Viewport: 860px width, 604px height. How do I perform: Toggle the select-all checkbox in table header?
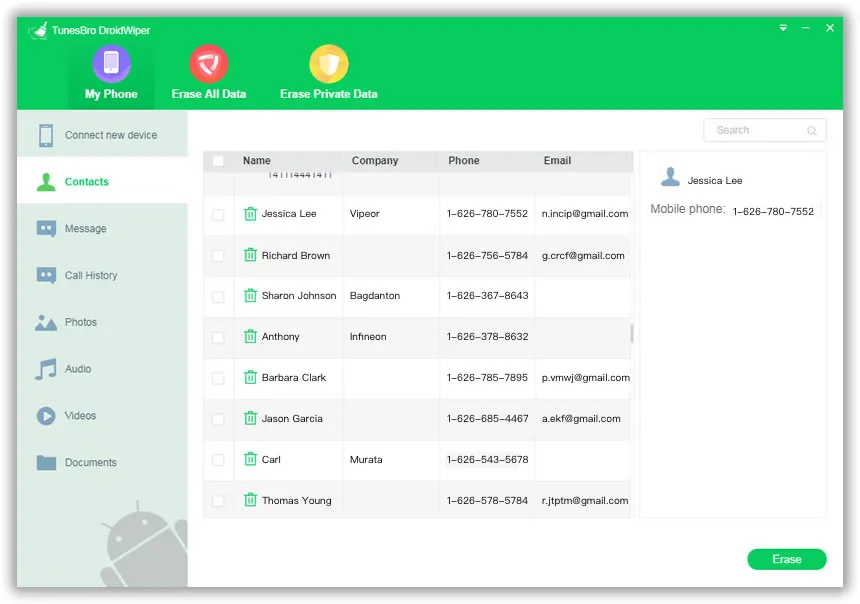(x=218, y=160)
